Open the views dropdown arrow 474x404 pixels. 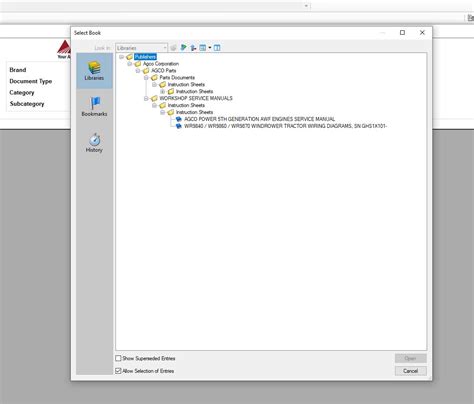pos(210,48)
